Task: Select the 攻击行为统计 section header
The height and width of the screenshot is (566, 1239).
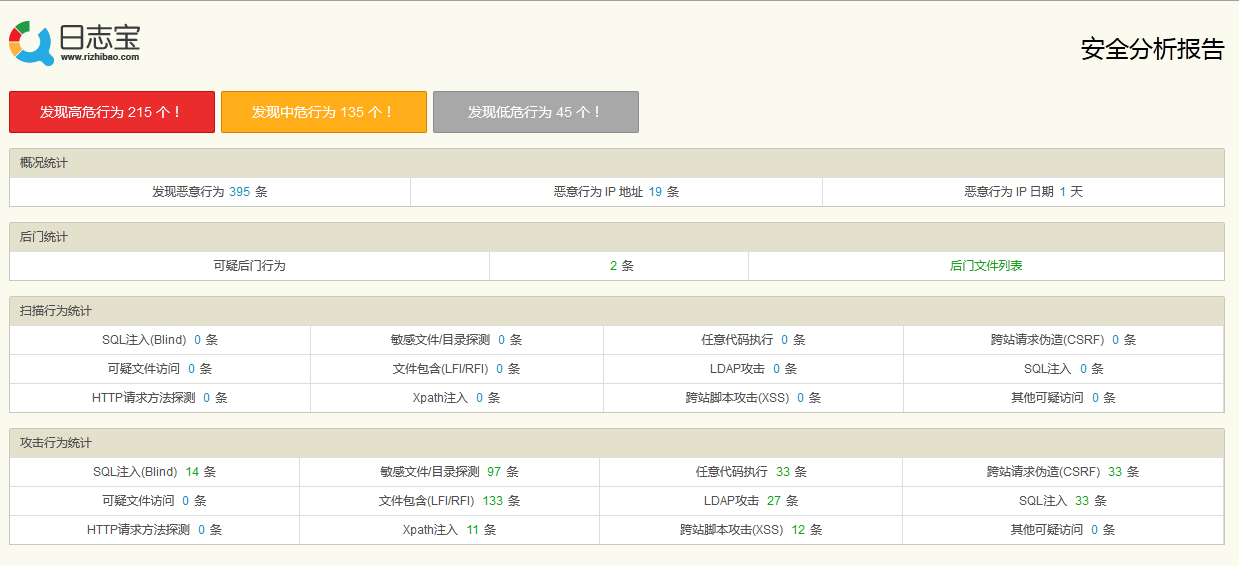Action: [56, 443]
